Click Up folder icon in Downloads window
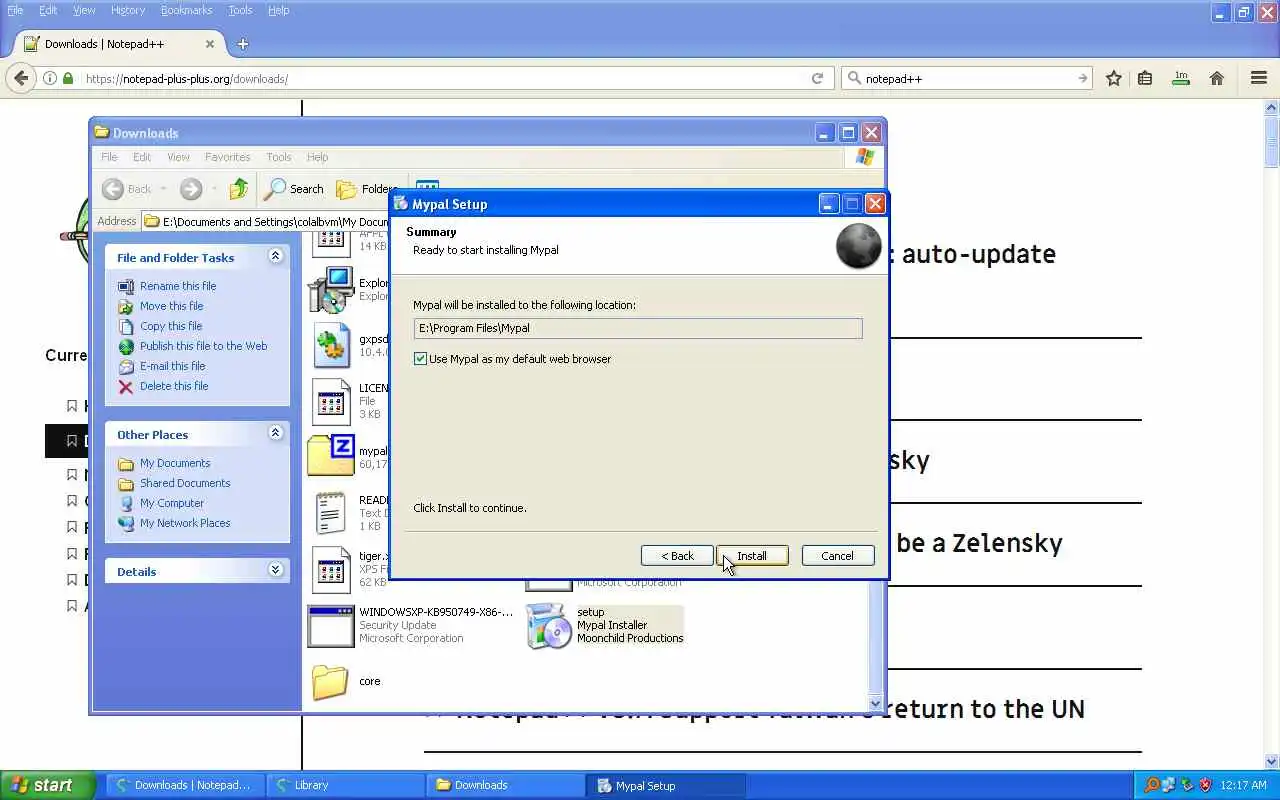Viewport: 1280px width, 800px height. 238,188
